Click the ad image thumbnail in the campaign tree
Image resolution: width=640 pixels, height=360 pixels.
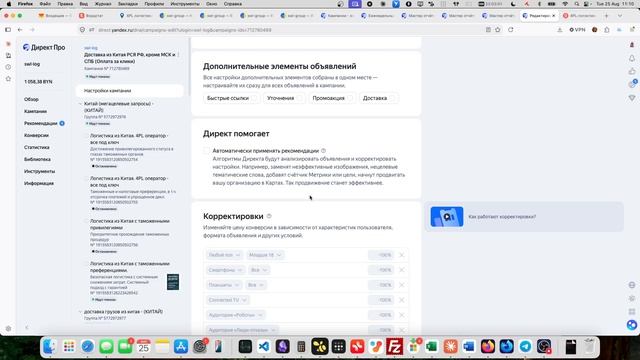click(x=173, y=282)
